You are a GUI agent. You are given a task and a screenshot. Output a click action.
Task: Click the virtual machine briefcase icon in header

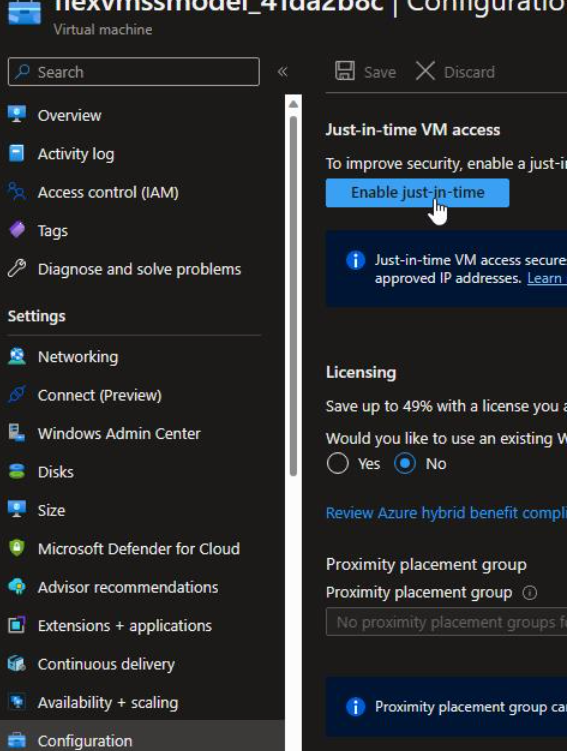click(24, 12)
